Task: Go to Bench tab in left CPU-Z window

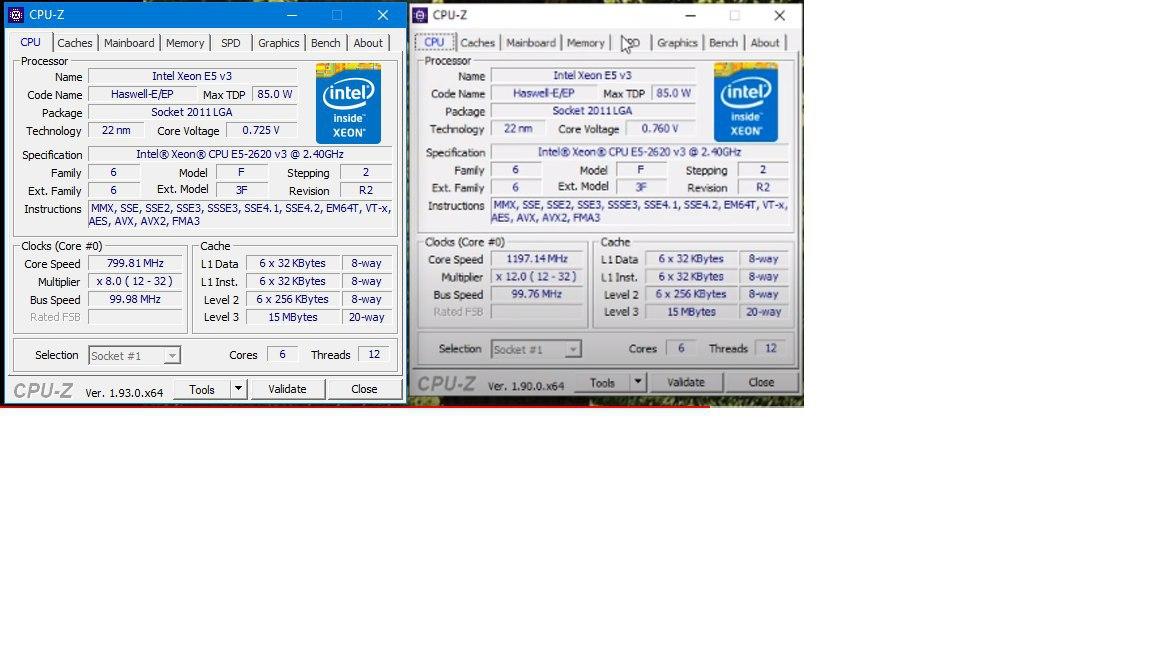Action: coord(325,43)
